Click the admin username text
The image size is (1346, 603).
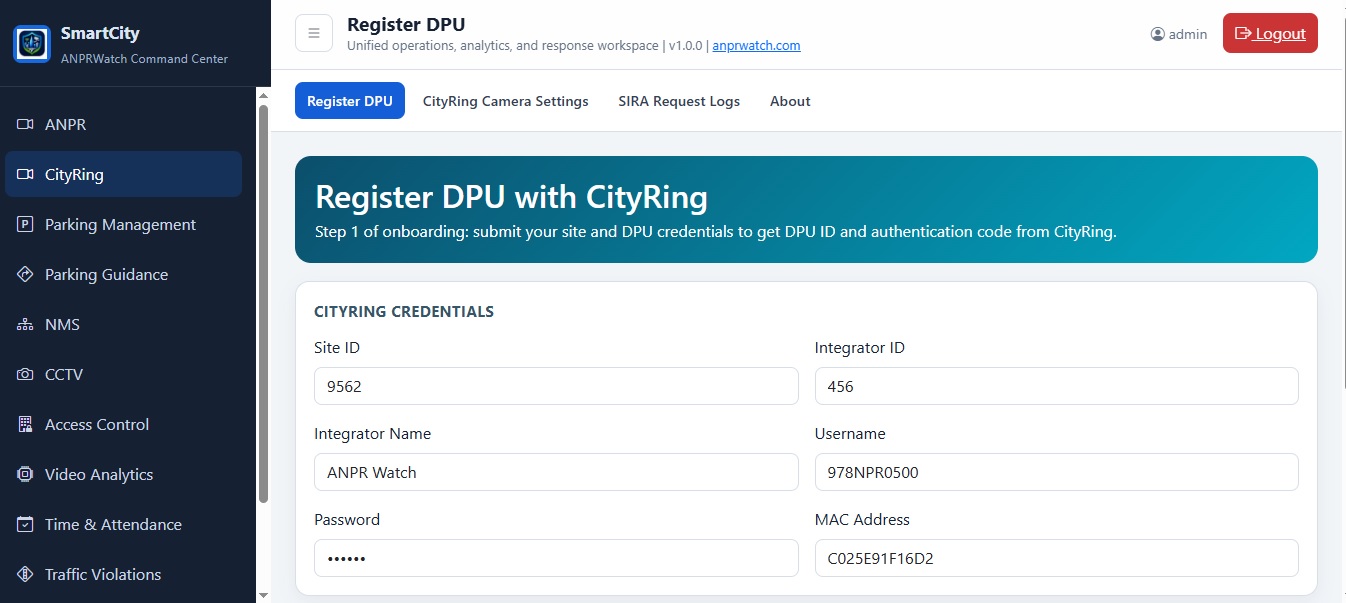click(x=1188, y=34)
